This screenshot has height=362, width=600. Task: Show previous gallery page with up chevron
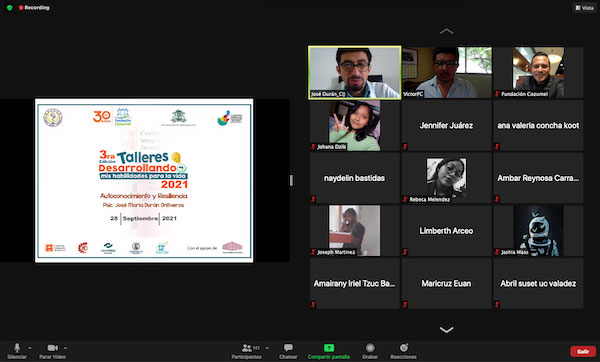[447, 31]
